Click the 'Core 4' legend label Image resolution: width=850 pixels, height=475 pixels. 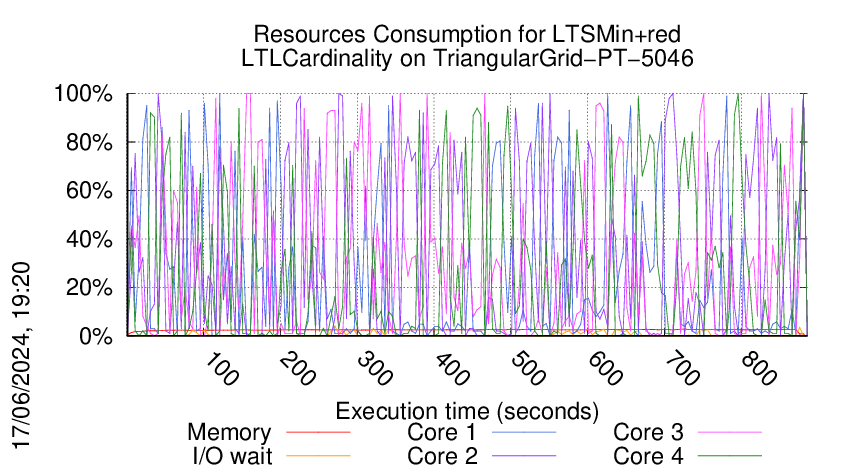(648, 456)
